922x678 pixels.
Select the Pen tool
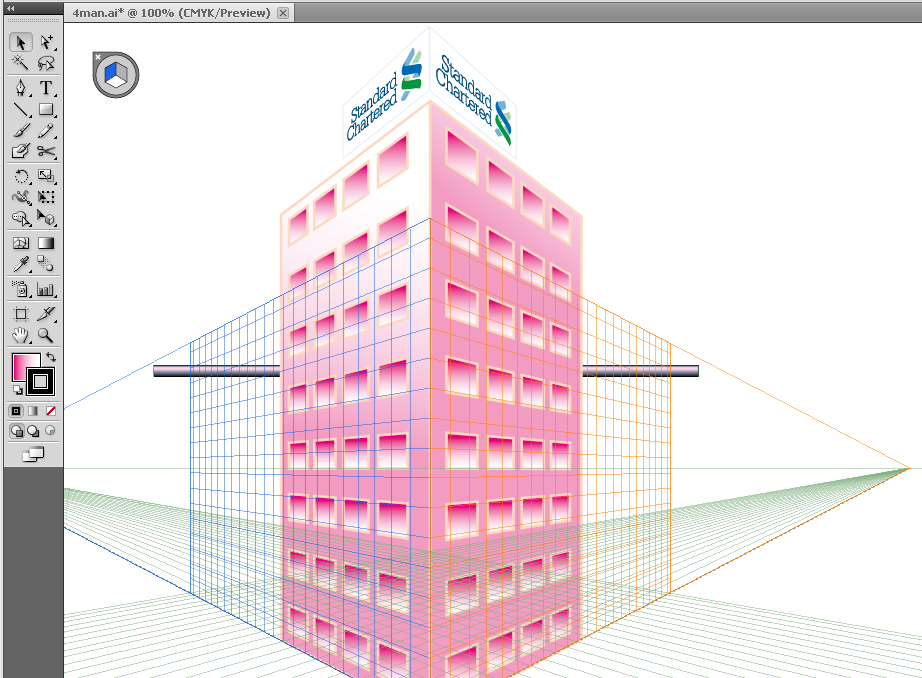(21, 88)
